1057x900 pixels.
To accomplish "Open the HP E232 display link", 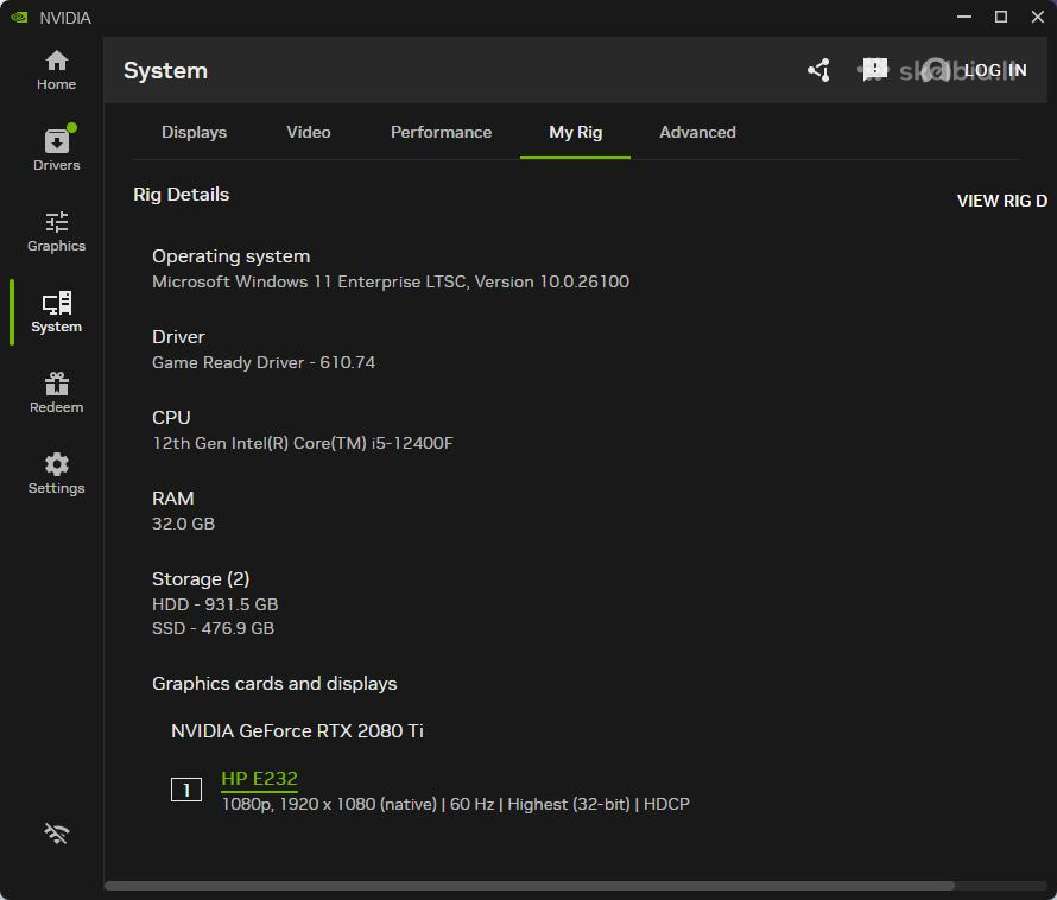I will pyautogui.click(x=259, y=779).
